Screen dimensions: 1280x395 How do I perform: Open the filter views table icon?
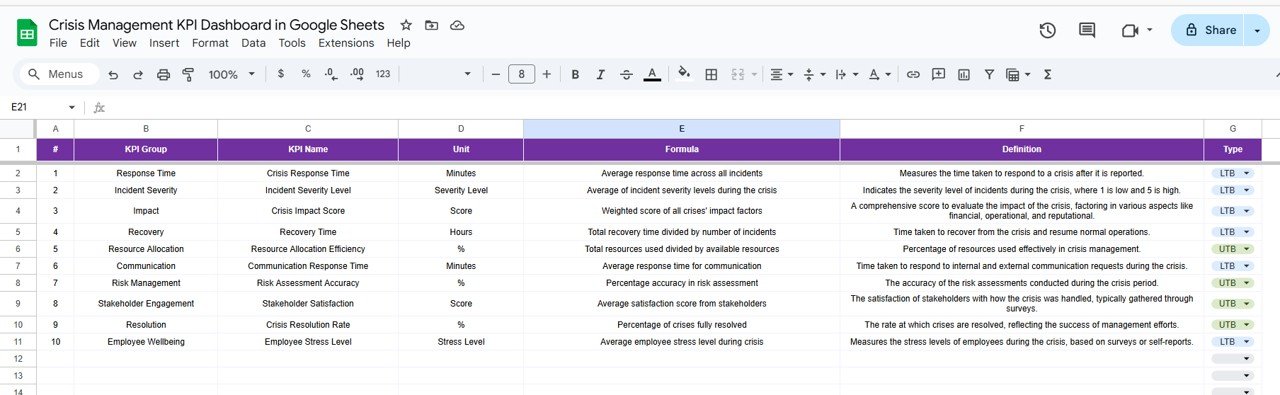tap(1018, 74)
